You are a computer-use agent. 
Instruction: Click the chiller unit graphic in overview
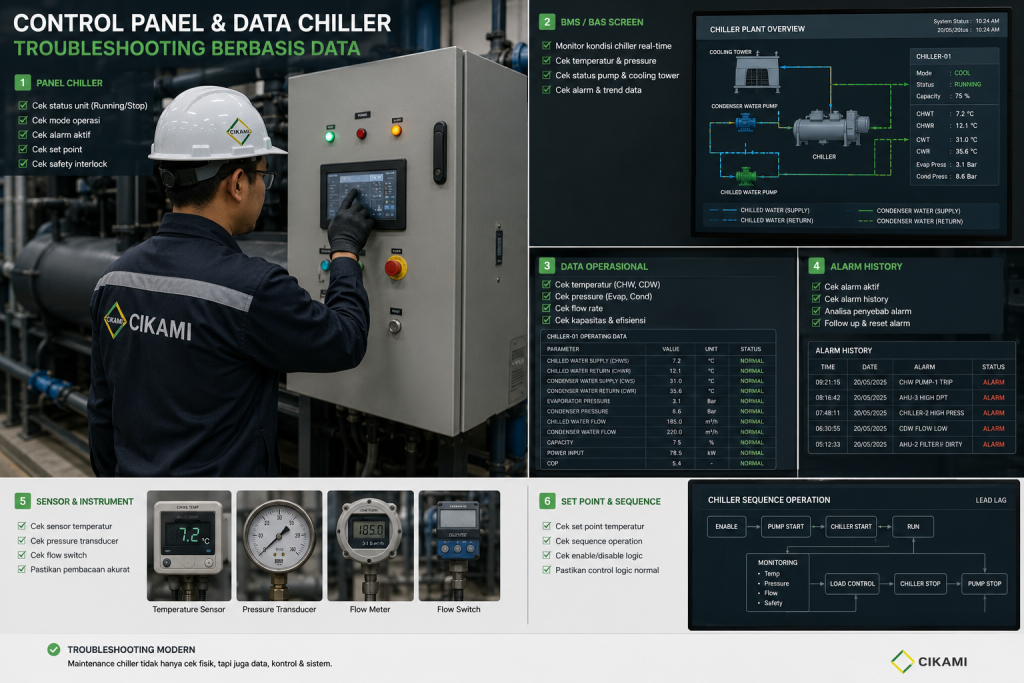click(x=831, y=127)
